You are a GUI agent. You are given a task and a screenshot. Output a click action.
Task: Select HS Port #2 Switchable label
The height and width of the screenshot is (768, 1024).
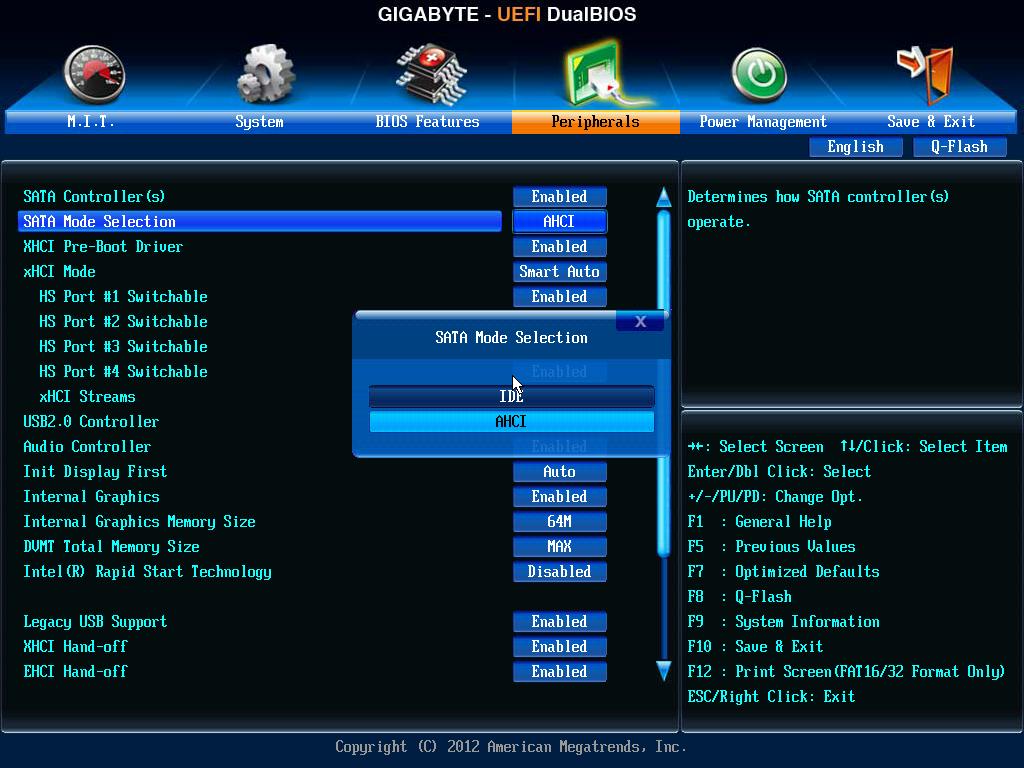click(123, 321)
